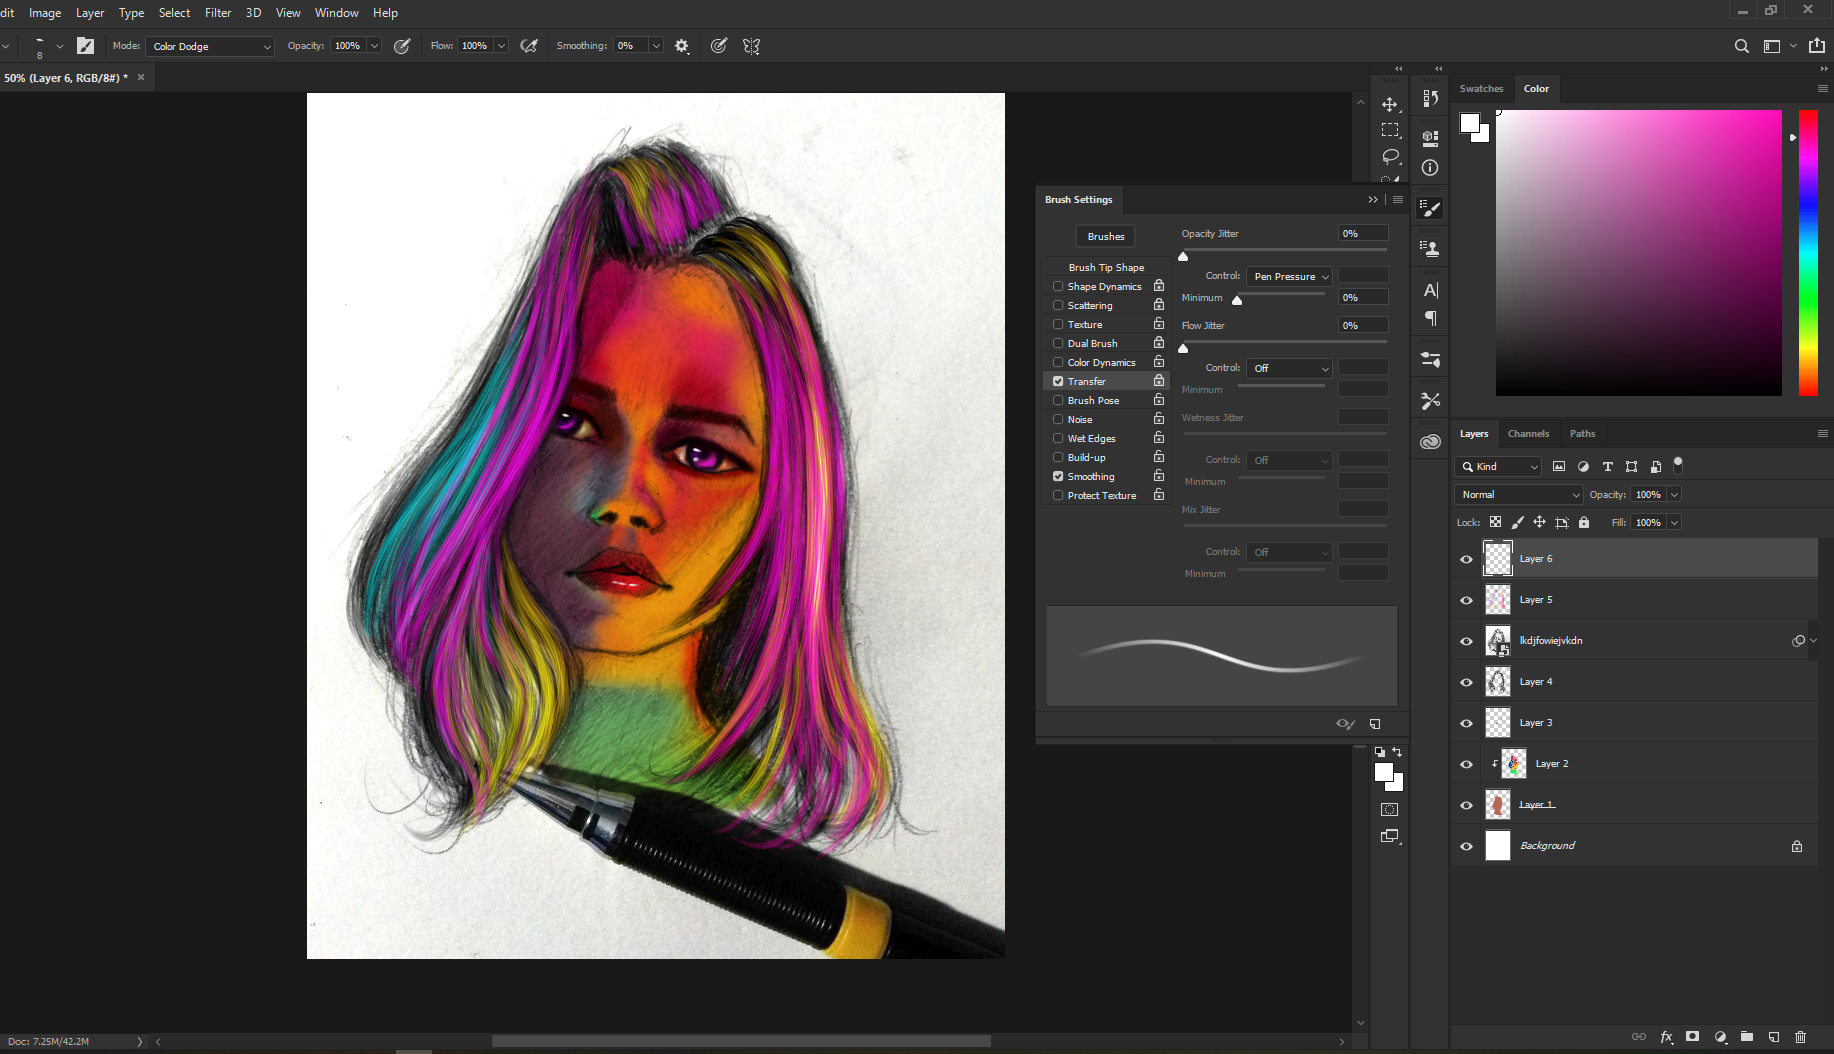Screen dimensions: 1834x1054
Task: Click the Brushes button
Action: (1106, 236)
